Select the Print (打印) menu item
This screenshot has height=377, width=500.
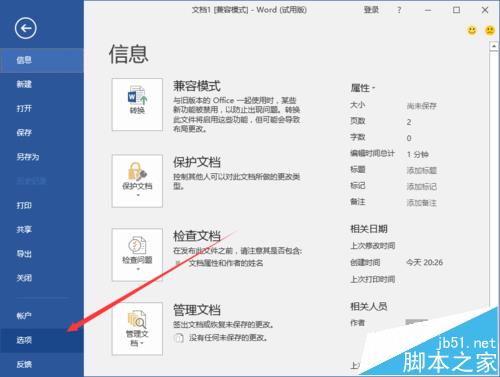42,205
